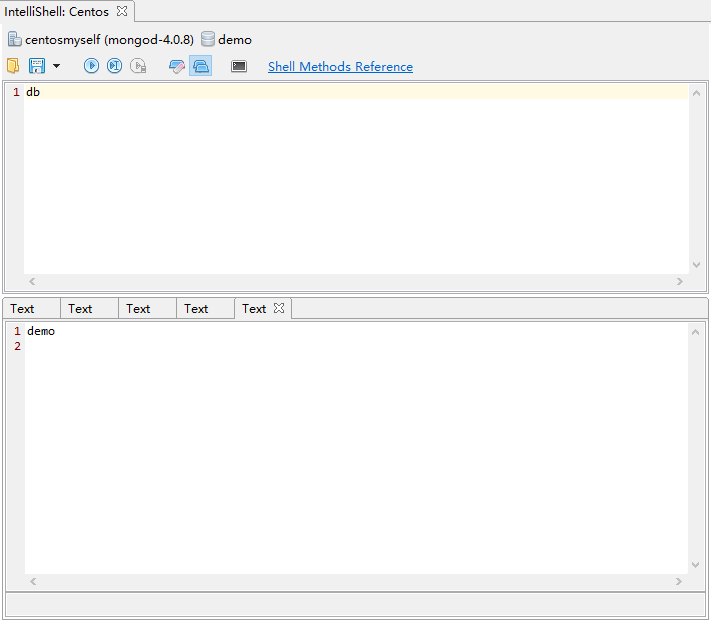Viewport: 711px width, 622px height.
Task: Switch to the fourth Text result tab
Action: tap(205, 309)
